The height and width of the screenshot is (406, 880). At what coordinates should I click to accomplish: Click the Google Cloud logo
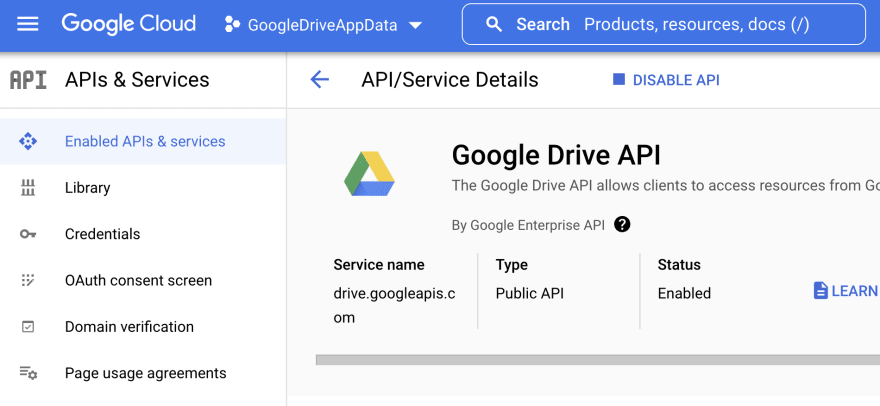(129, 24)
